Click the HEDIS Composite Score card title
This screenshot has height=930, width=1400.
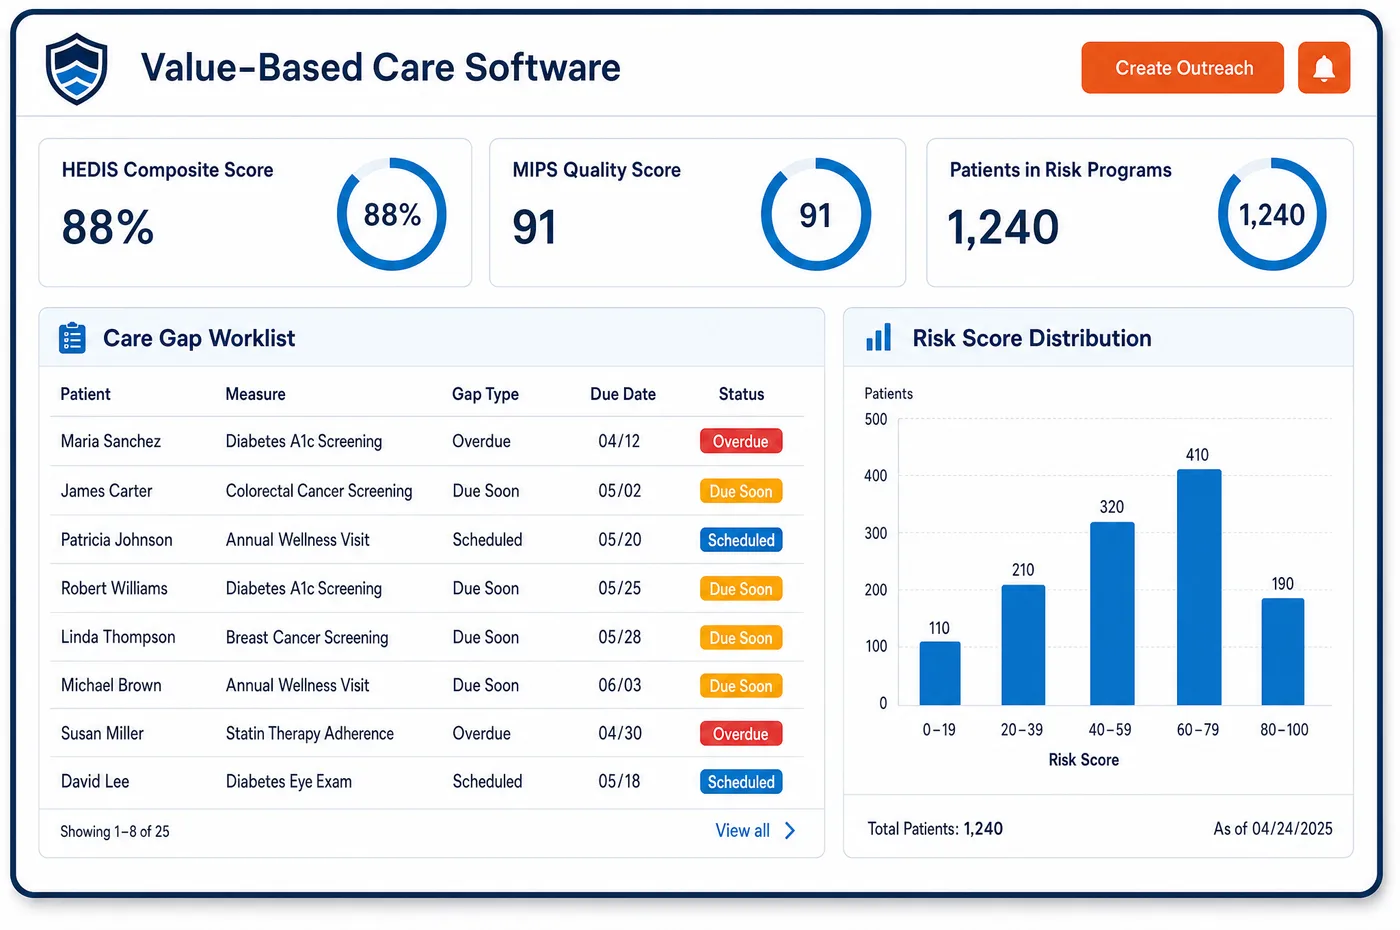(167, 170)
